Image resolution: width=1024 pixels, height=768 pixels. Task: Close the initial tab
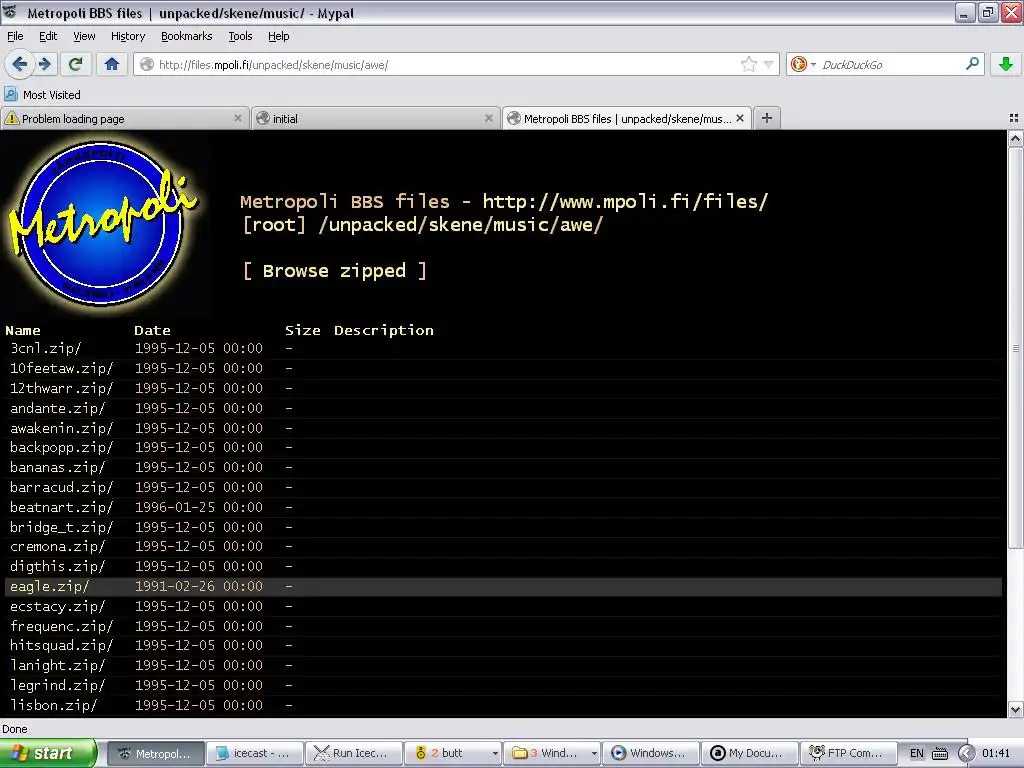click(488, 118)
